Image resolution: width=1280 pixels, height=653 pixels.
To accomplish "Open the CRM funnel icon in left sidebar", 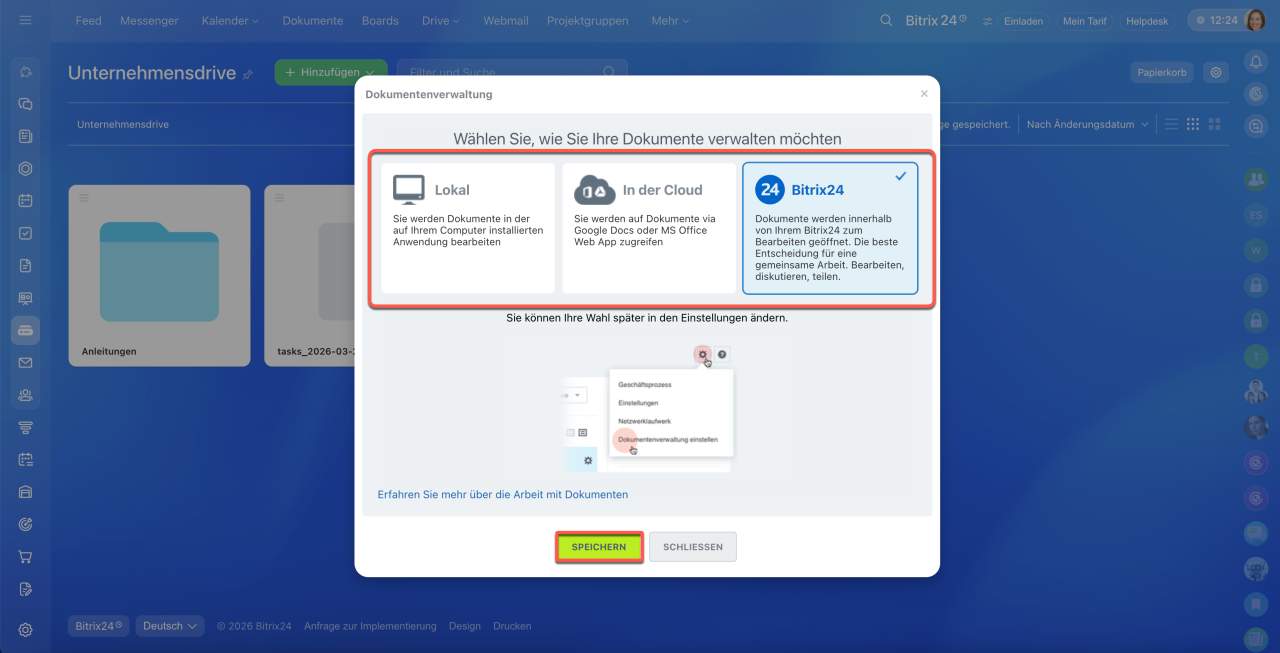I will pos(26,427).
